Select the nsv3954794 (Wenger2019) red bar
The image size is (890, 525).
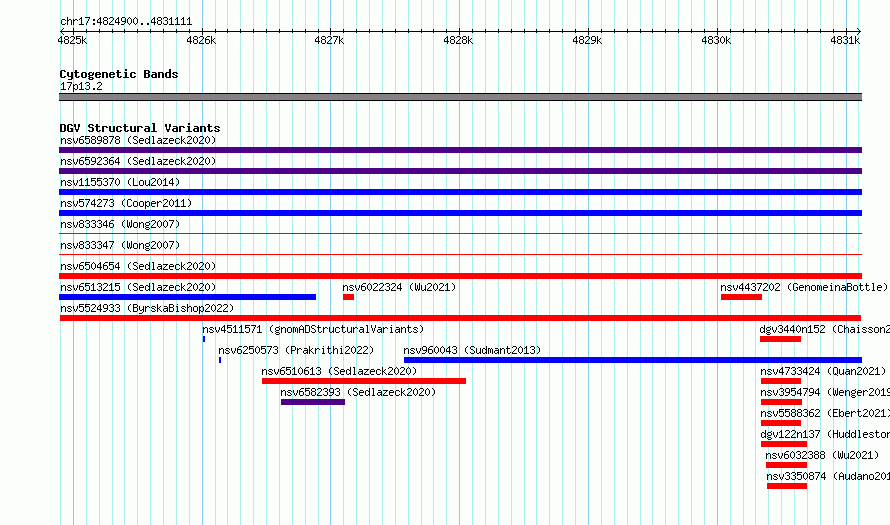click(782, 402)
